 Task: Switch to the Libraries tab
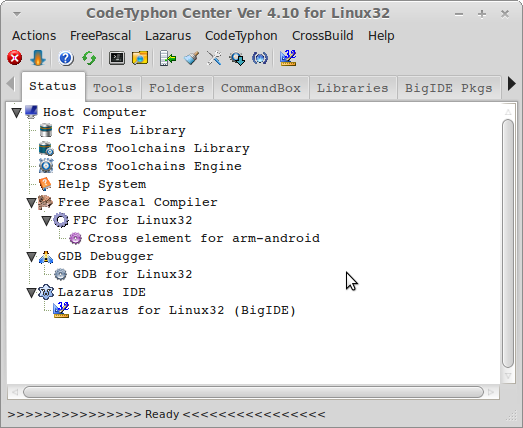point(353,88)
